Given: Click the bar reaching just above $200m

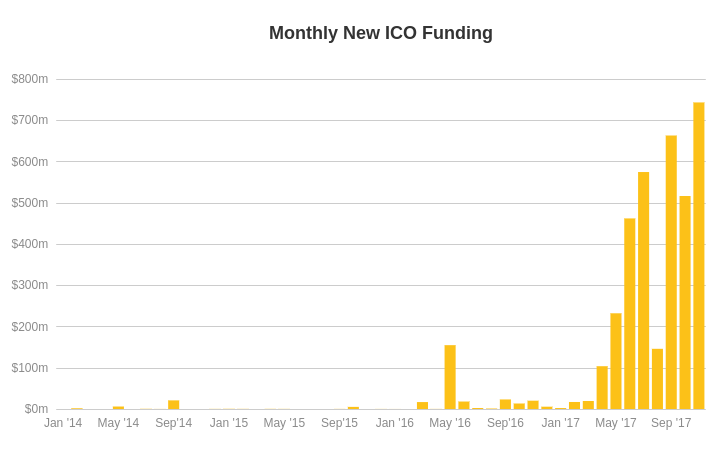Looking at the screenshot, I should [x=616, y=361].
